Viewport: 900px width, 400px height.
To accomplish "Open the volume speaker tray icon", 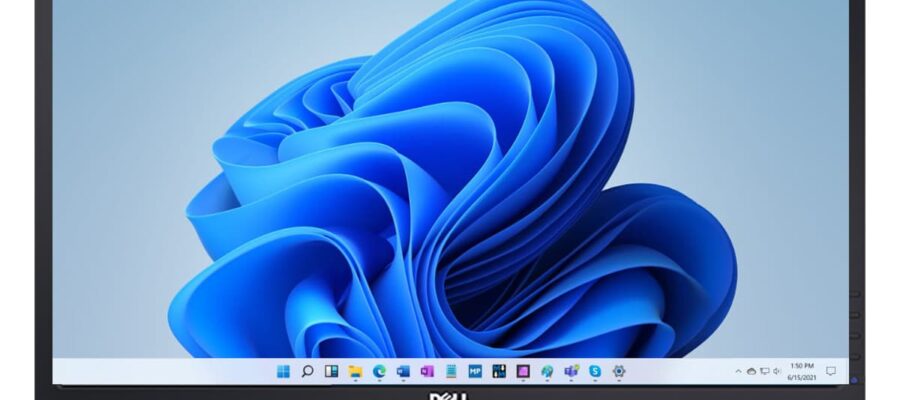I will click(777, 371).
